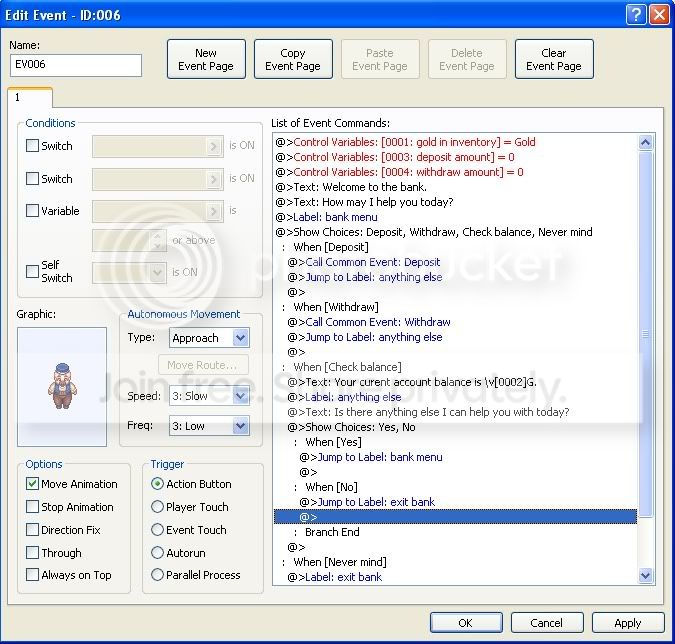The height and width of the screenshot is (644, 675).
Task: Confirm changes with the OK button
Action: coord(466,623)
